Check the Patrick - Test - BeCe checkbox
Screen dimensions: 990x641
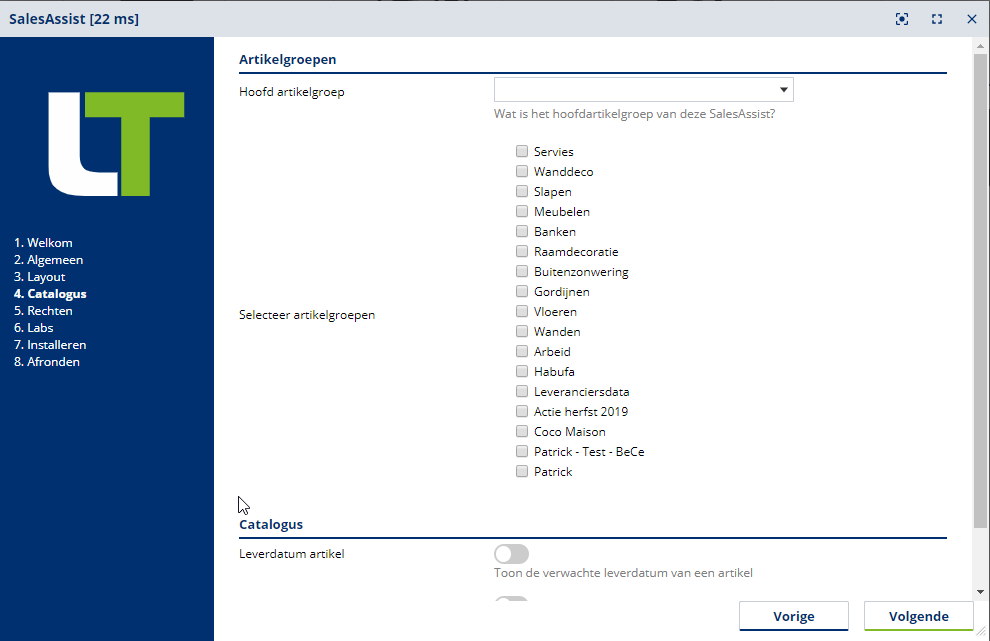coord(522,451)
